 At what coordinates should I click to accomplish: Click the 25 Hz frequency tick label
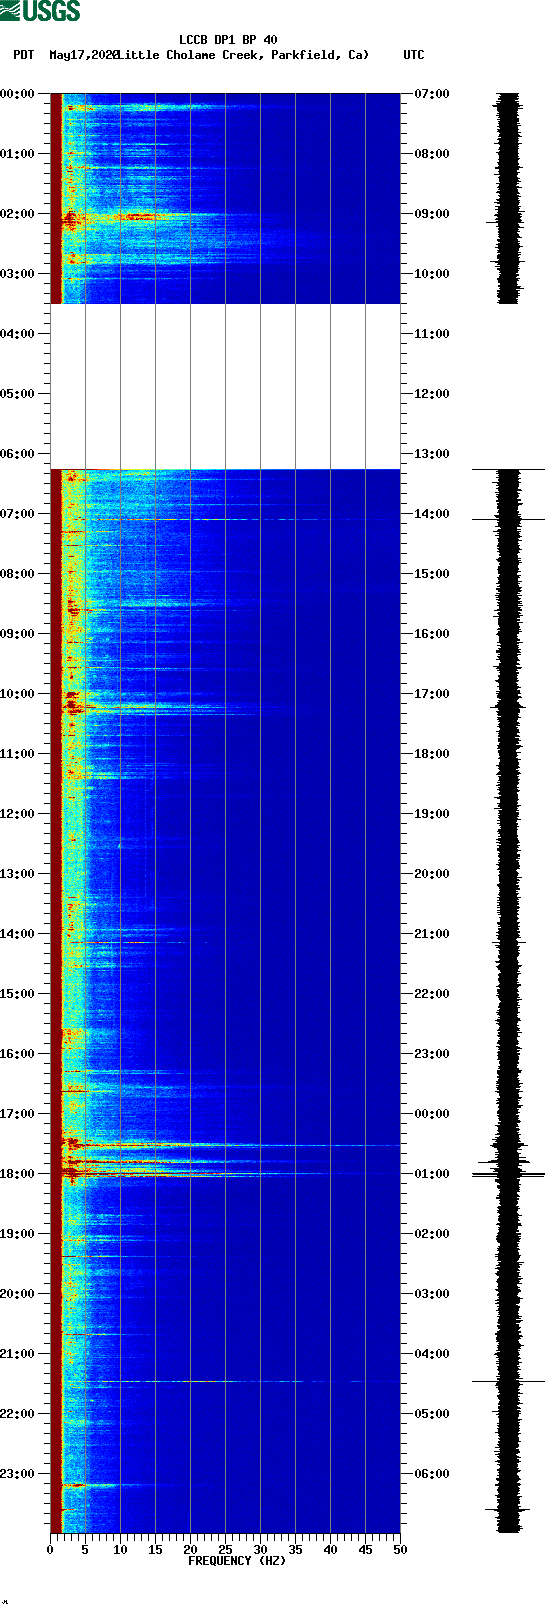[225, 1550]
